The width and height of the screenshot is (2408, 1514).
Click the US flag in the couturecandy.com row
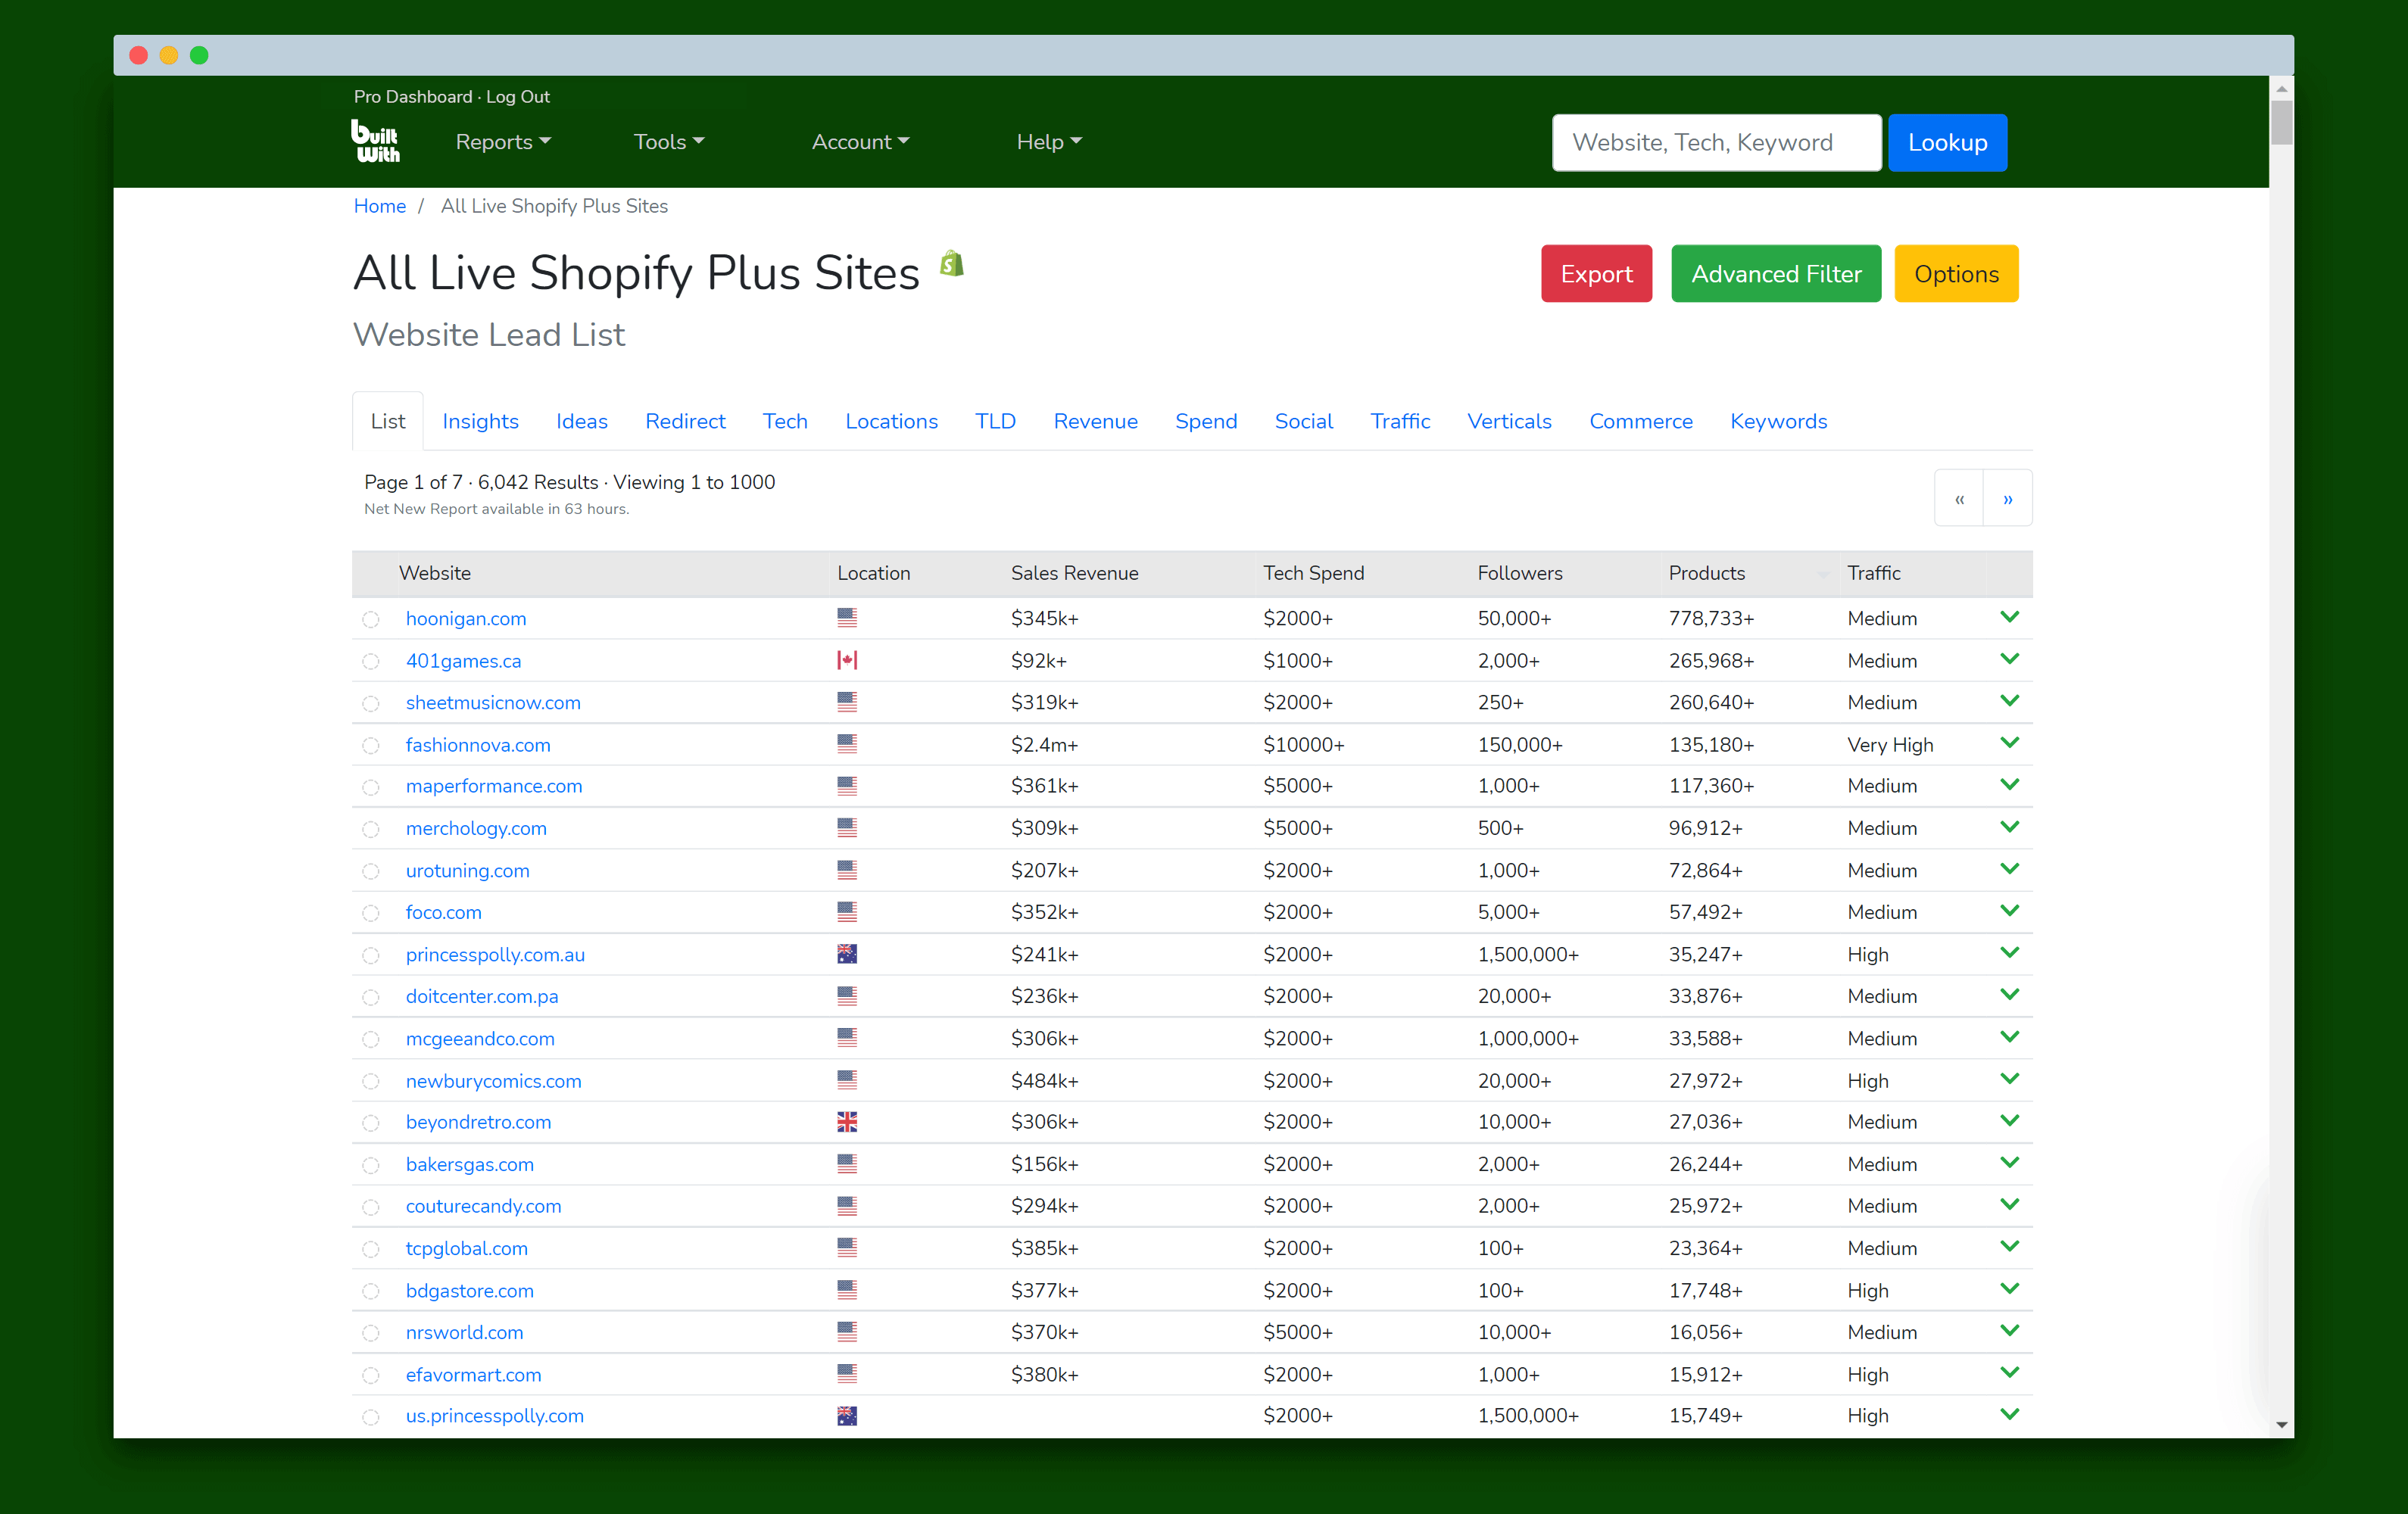tap(847, 1206)
